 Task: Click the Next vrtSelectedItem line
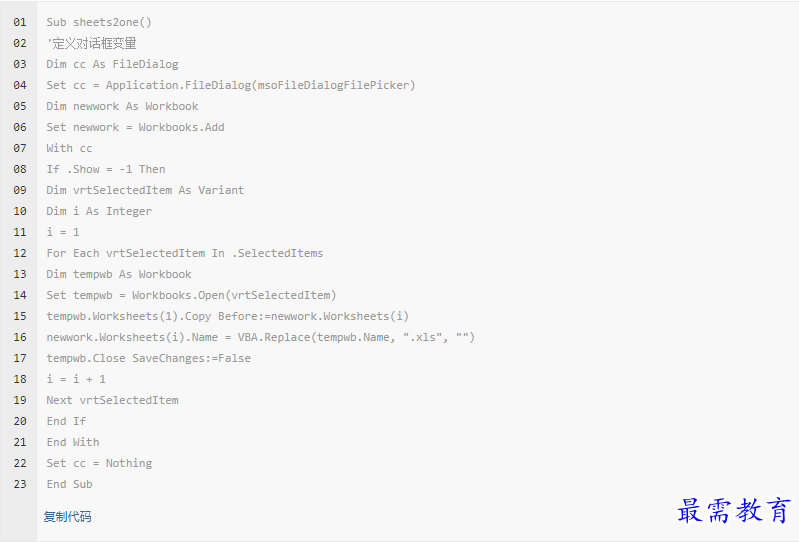(112, 400)
